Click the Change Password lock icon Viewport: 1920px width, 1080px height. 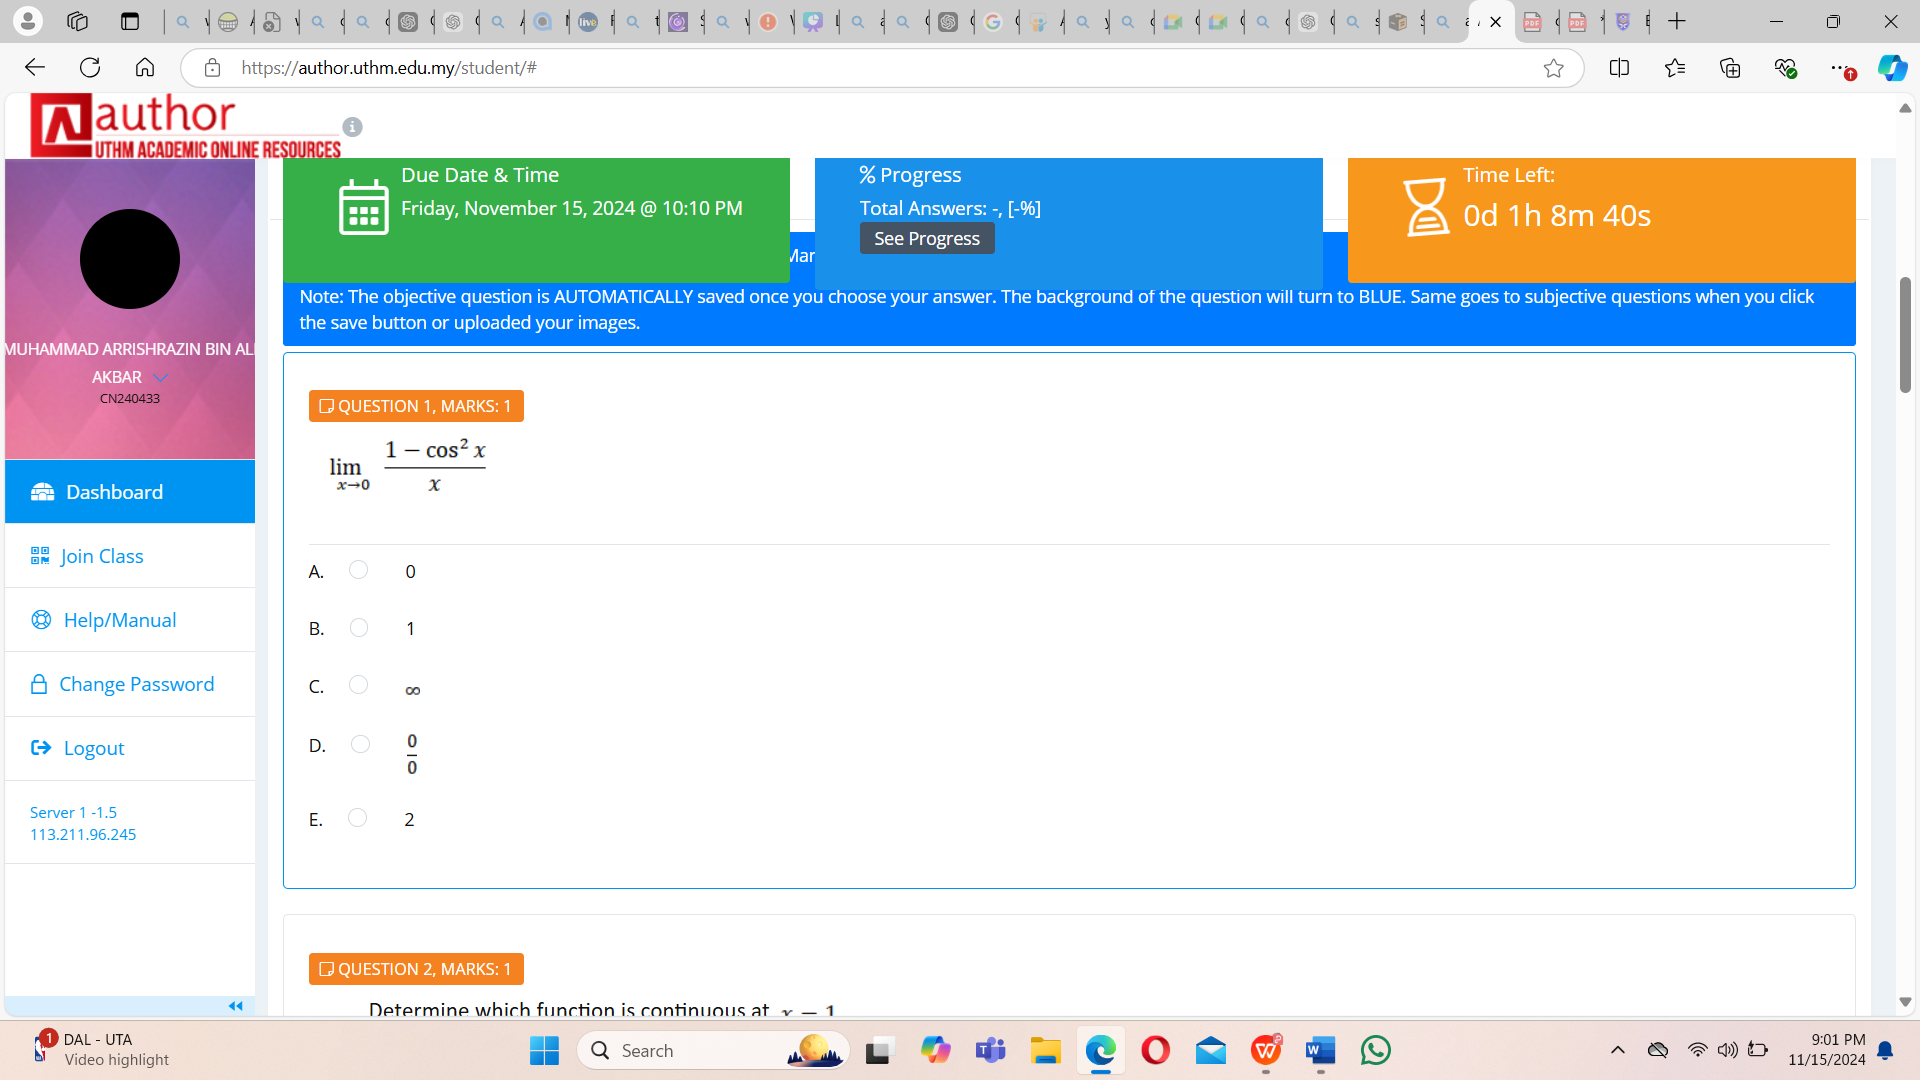point(38,683)
